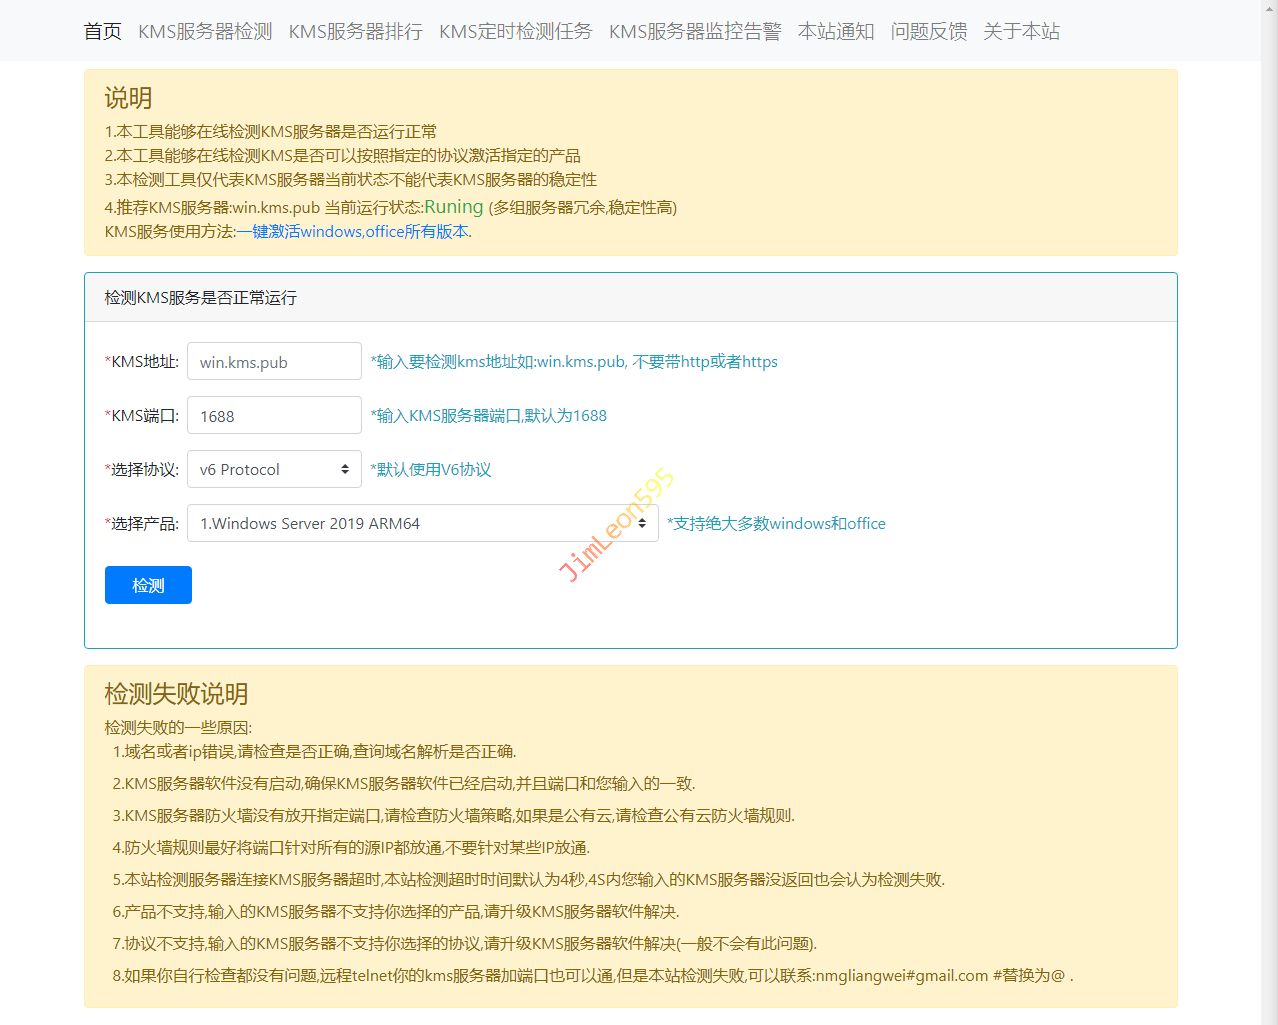
Task: Go to the 首页 navigation tab
Action: point(103,32)
